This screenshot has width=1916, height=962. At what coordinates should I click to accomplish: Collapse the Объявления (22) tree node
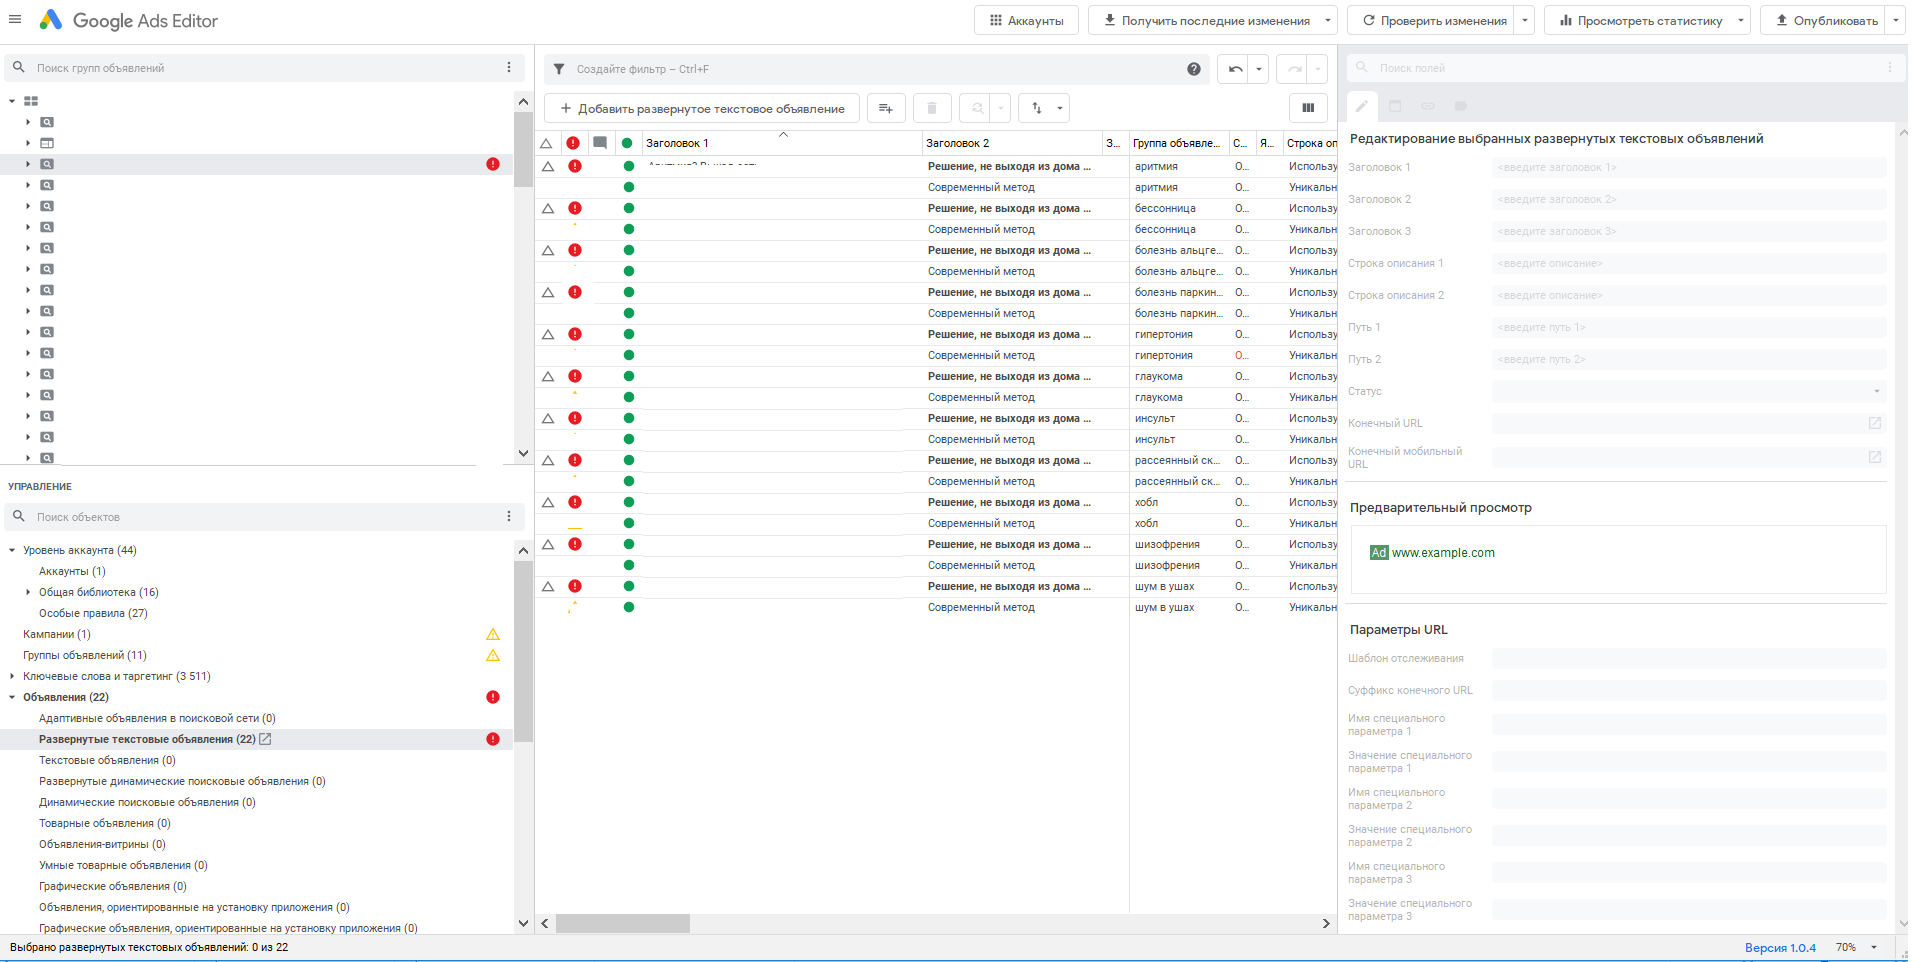(x=12, y=697)
